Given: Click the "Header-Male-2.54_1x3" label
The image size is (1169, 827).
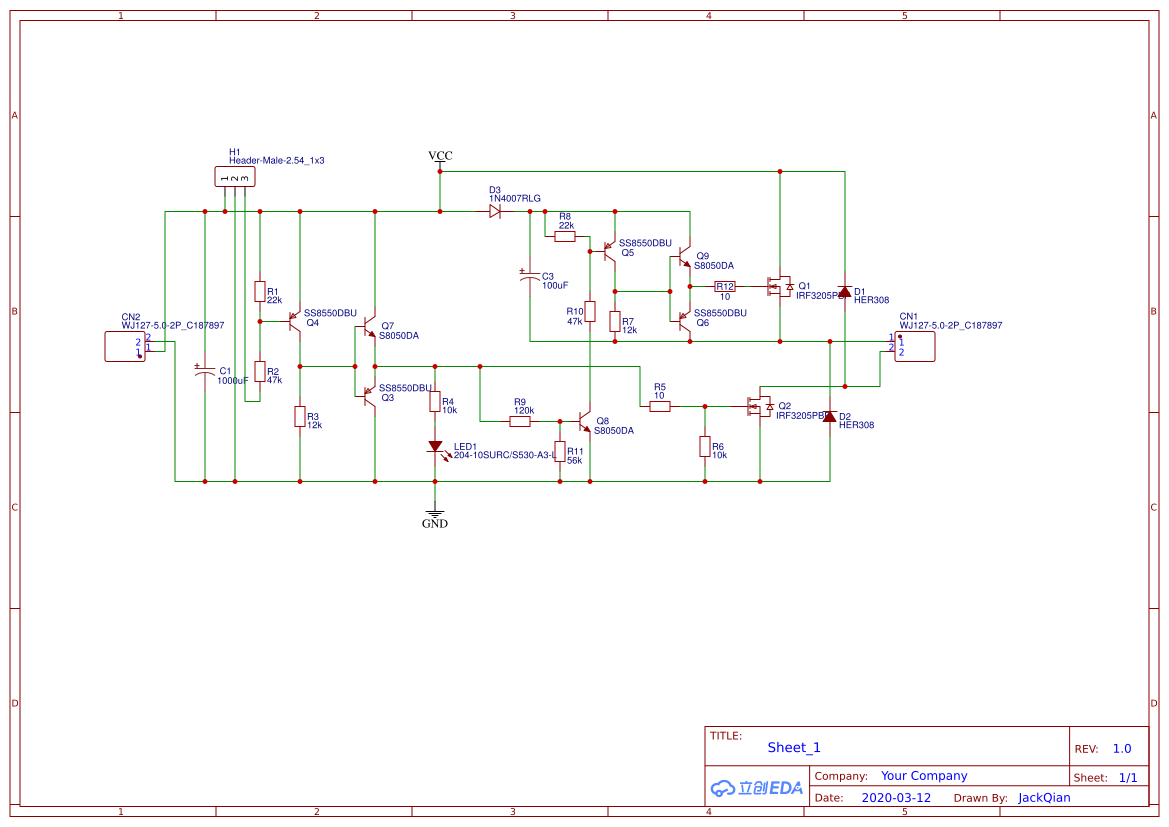Looking at the screenshot, I should [277, 160].
